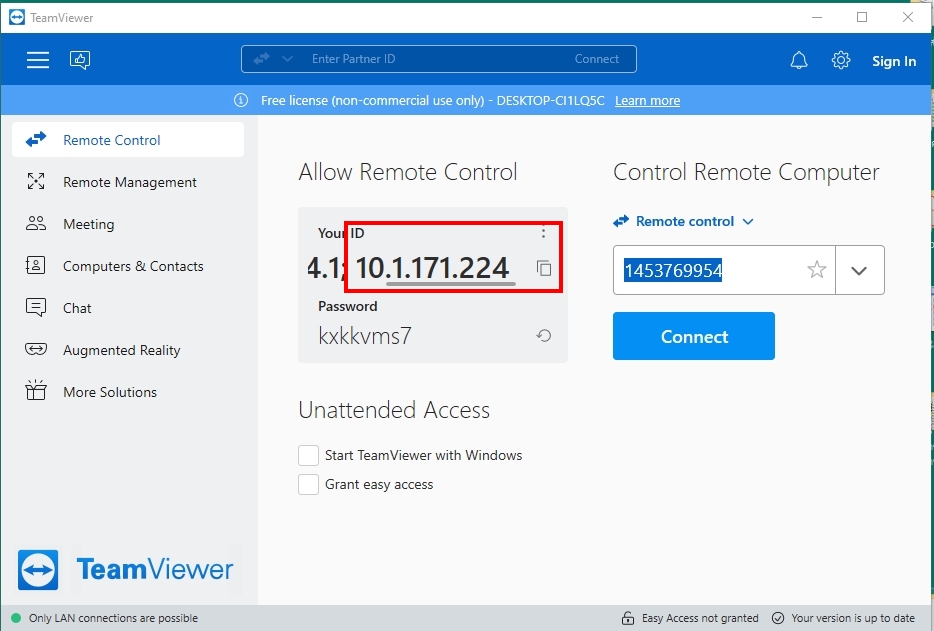Expand the Remote control mode dropdown
934x631 pixels.
pos(684,222)
